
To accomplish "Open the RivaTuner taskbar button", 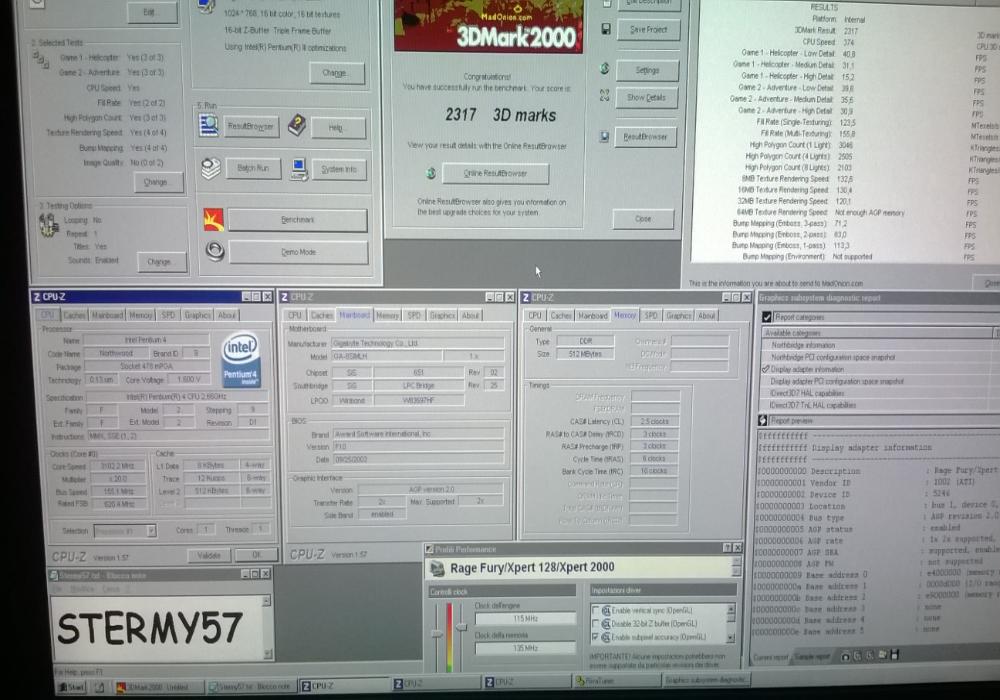I will [616, 681].
